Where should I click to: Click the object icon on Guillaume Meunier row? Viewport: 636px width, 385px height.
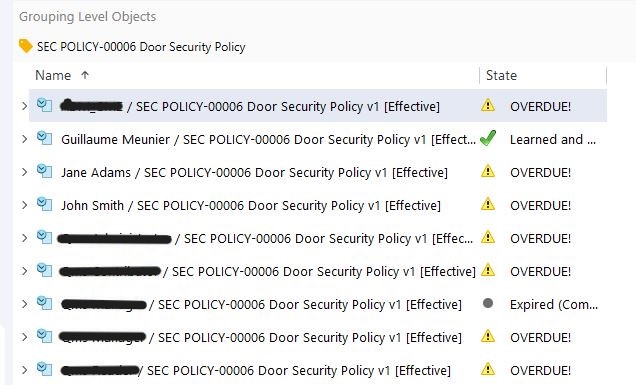44,138
